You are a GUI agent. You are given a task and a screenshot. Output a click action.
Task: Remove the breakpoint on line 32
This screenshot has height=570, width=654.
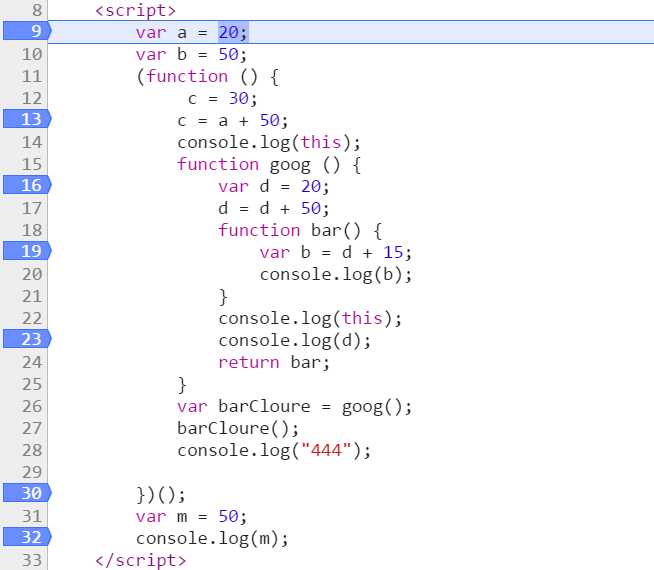pos(27,537)
